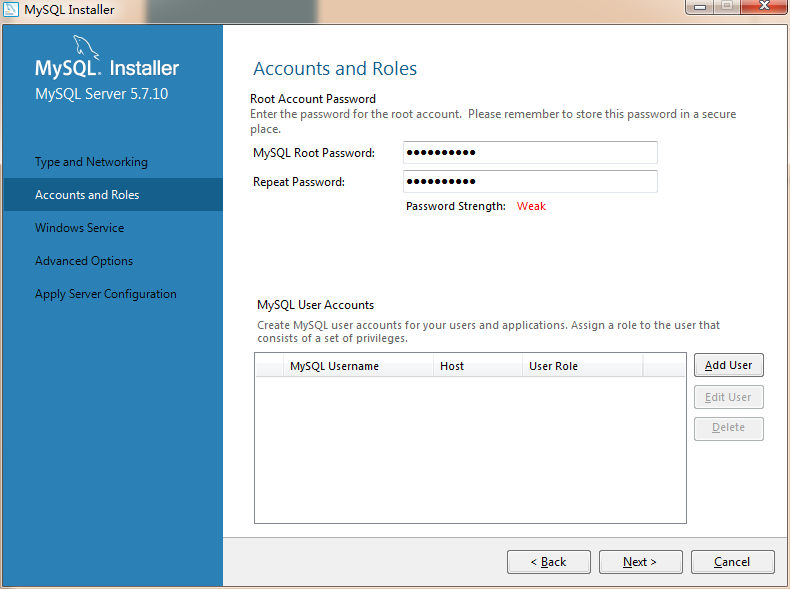The height and width of the screenshot is (589, 790).
Task: Select the Accounts and Roles step
Action: [x=87, y=195]
